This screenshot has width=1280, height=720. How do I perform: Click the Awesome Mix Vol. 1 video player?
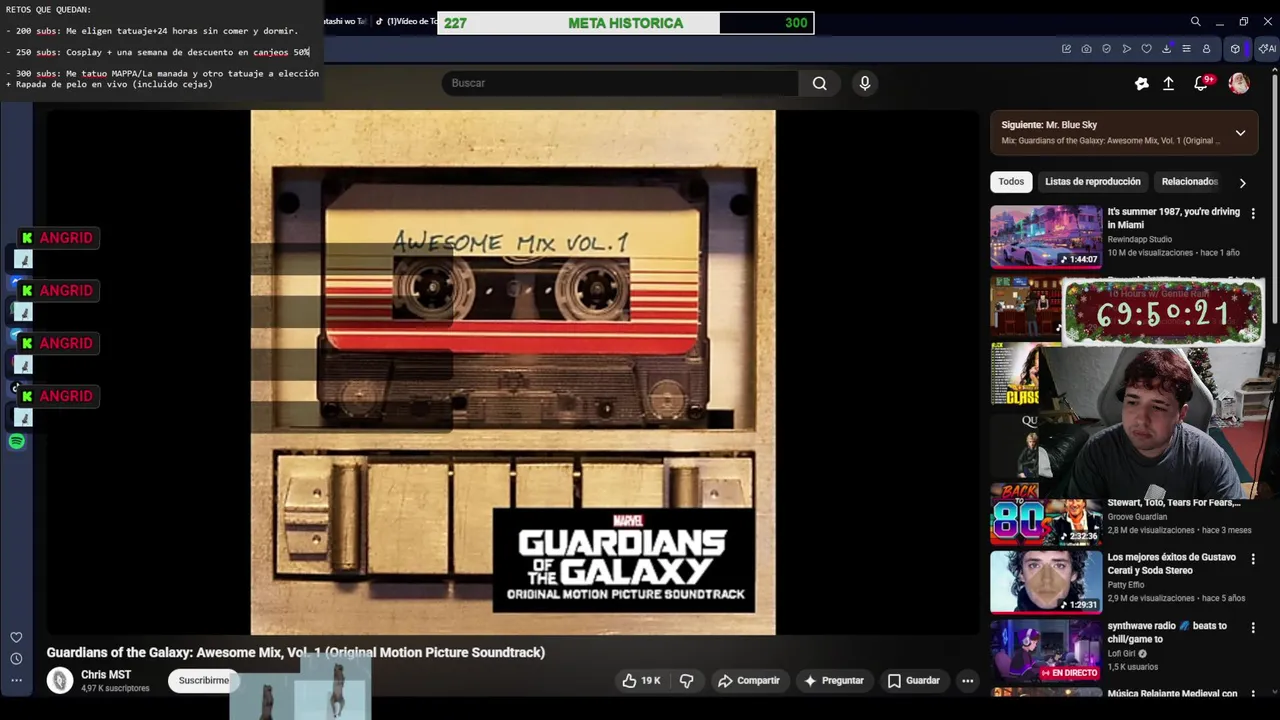pos(513,372)
